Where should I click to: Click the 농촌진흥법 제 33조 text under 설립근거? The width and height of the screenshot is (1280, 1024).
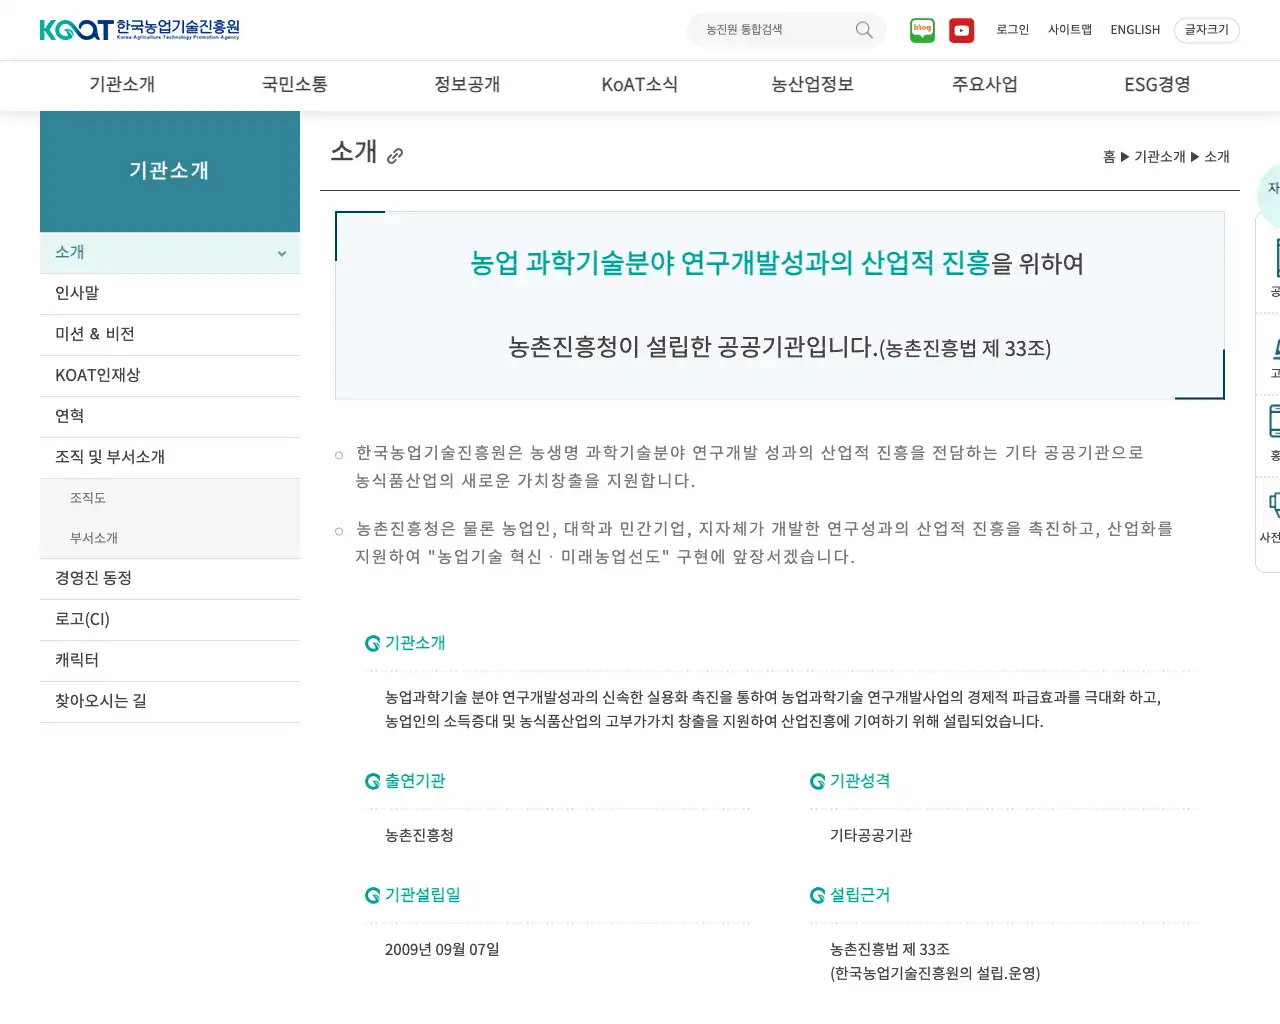coord(890,950)
